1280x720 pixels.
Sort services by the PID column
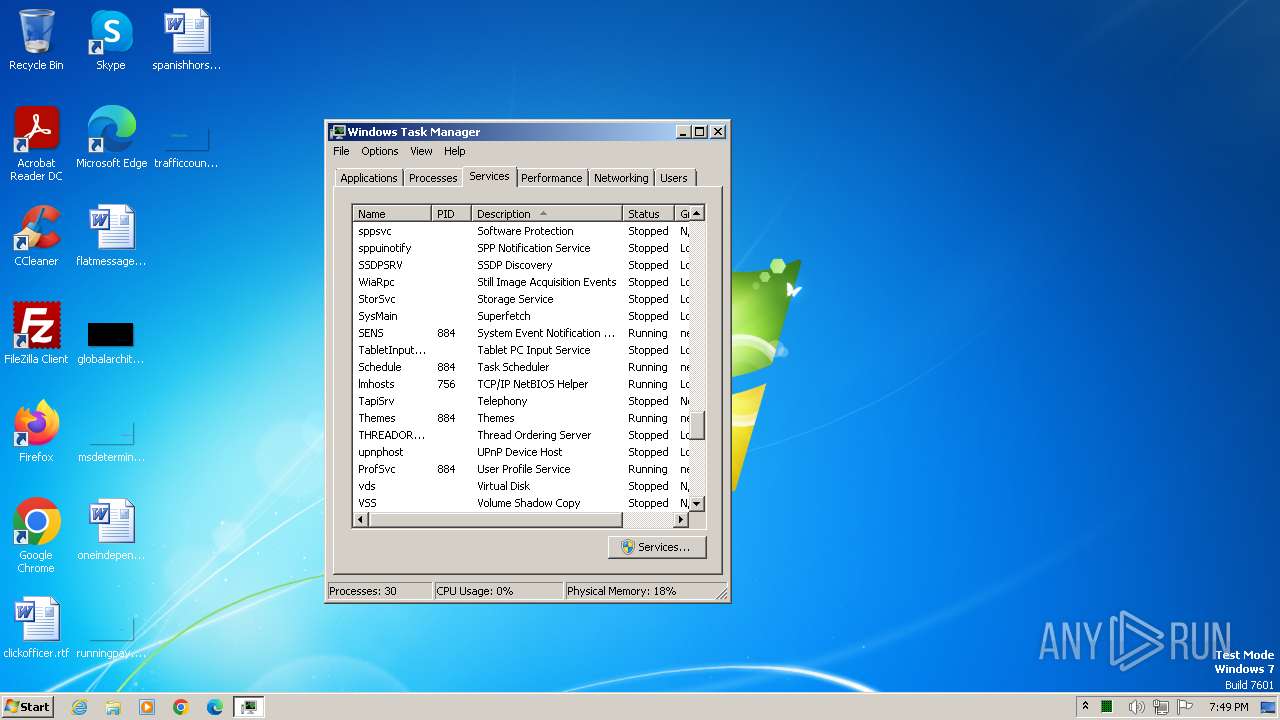point(451,214)
